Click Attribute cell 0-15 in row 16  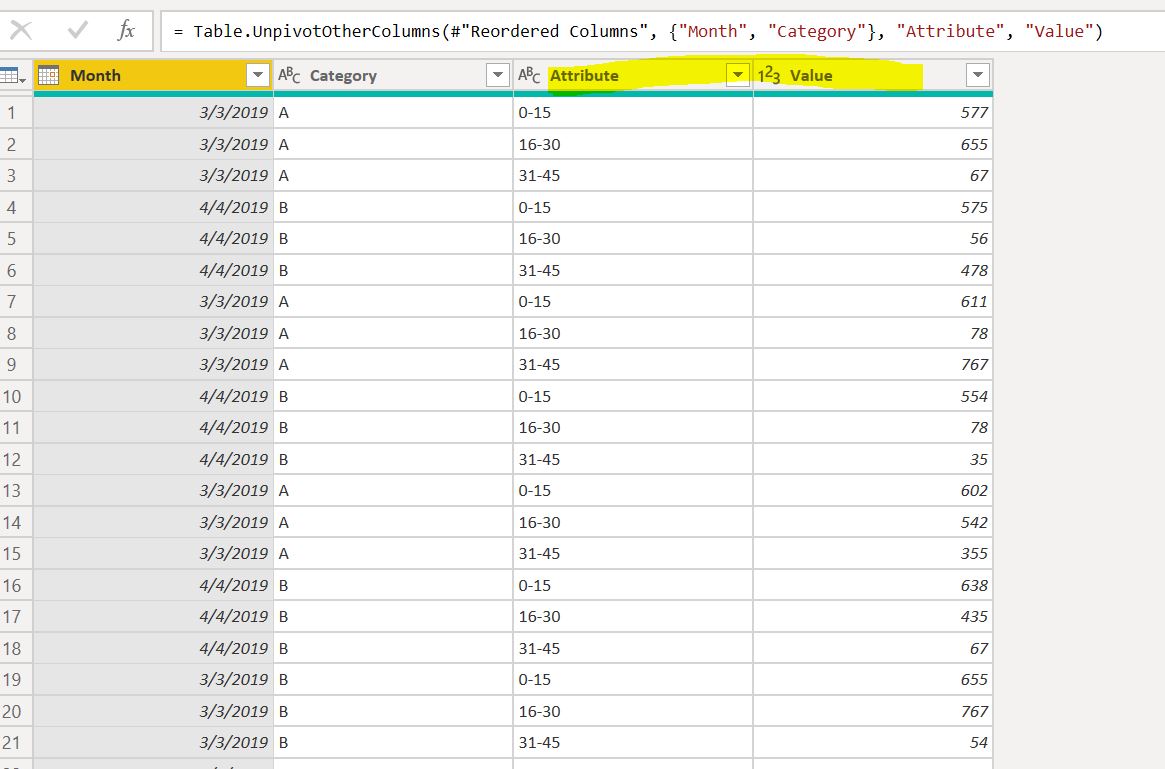(633, 585)
